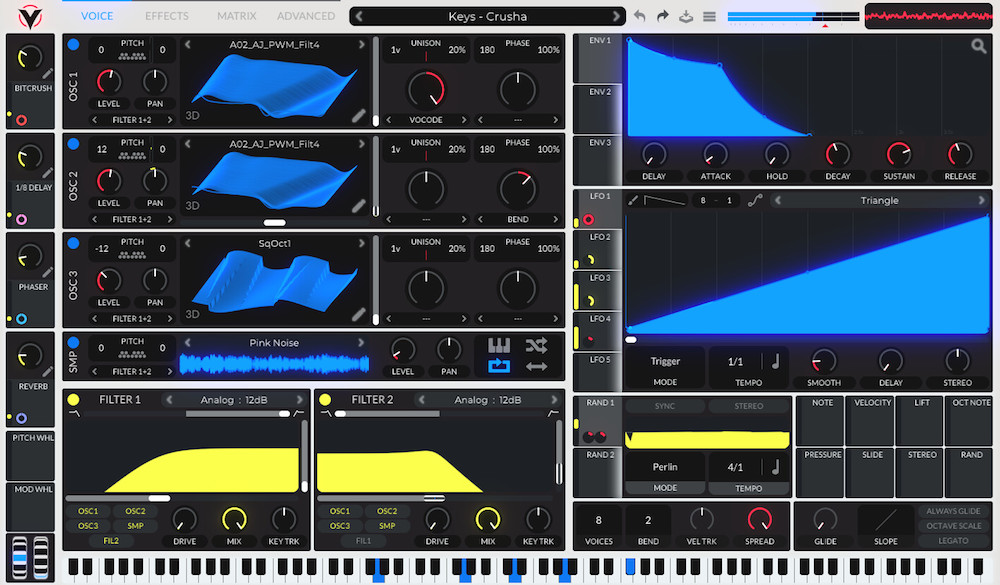Open the LFO Trigger MODE selector
Image resolution: width=1000 pixels, height=585 pixels.
(665, 368)
